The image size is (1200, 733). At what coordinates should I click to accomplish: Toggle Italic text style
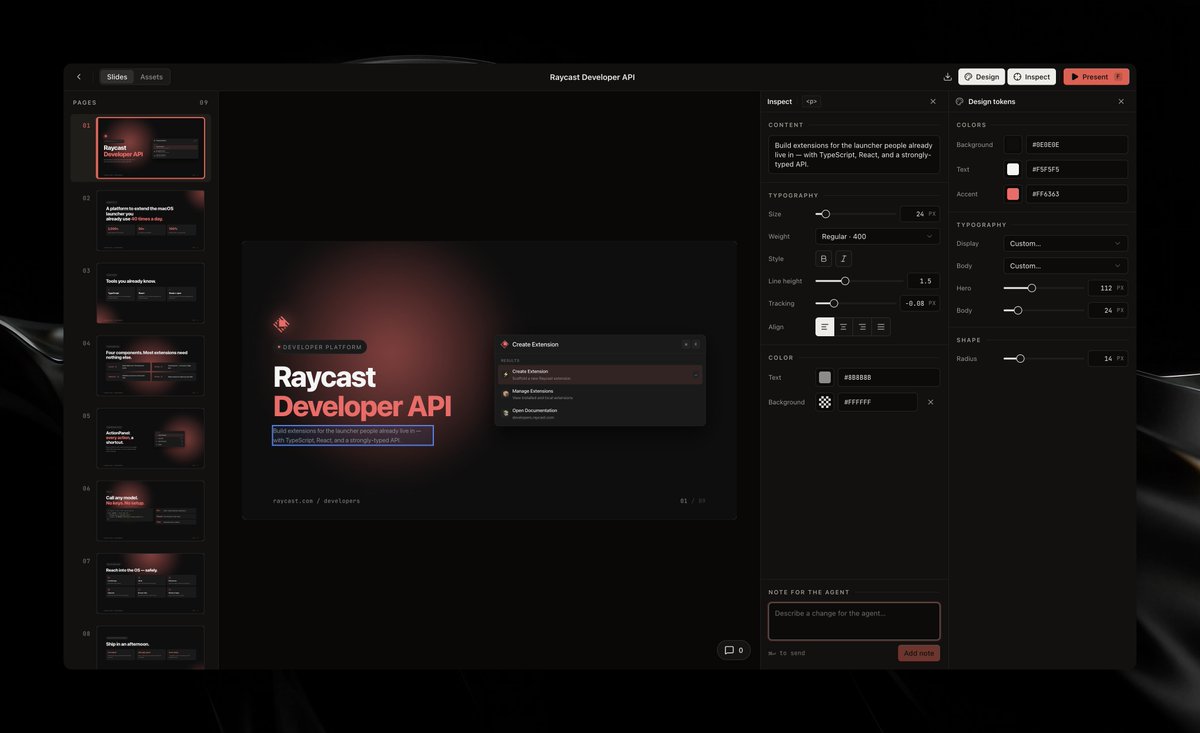[x=844, y=259]
